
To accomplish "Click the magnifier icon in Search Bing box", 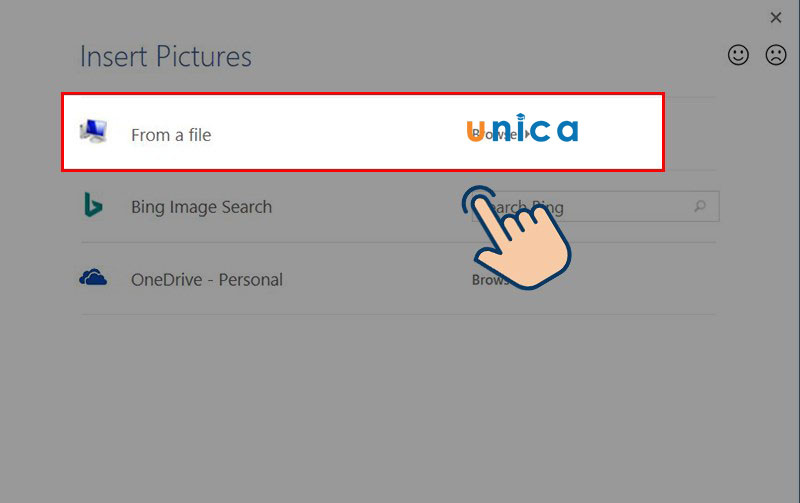I will pyautogui.click(x=700, y=207).
